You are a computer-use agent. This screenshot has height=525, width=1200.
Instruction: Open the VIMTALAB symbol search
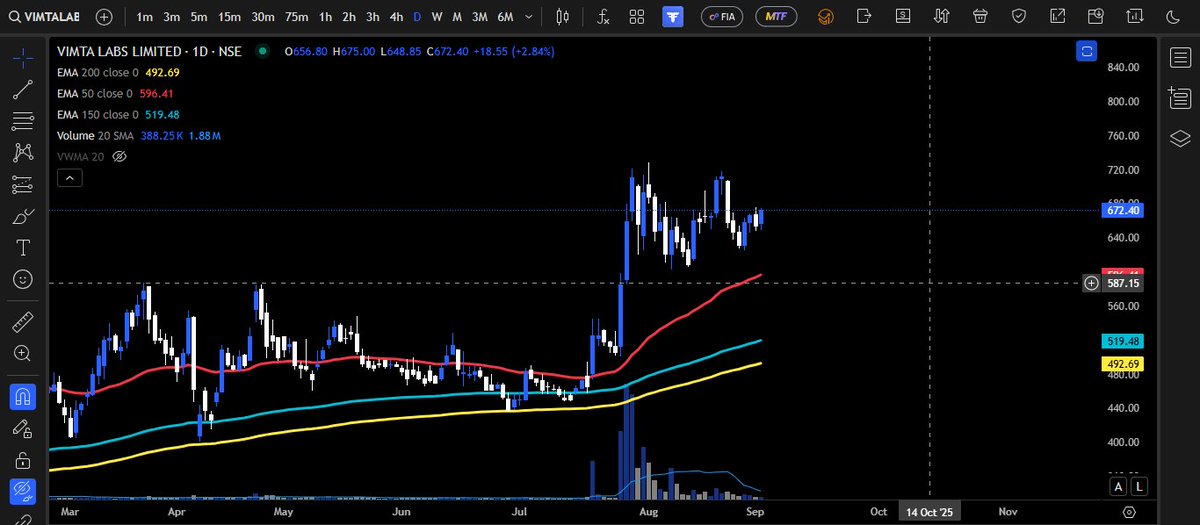[47, 17]
